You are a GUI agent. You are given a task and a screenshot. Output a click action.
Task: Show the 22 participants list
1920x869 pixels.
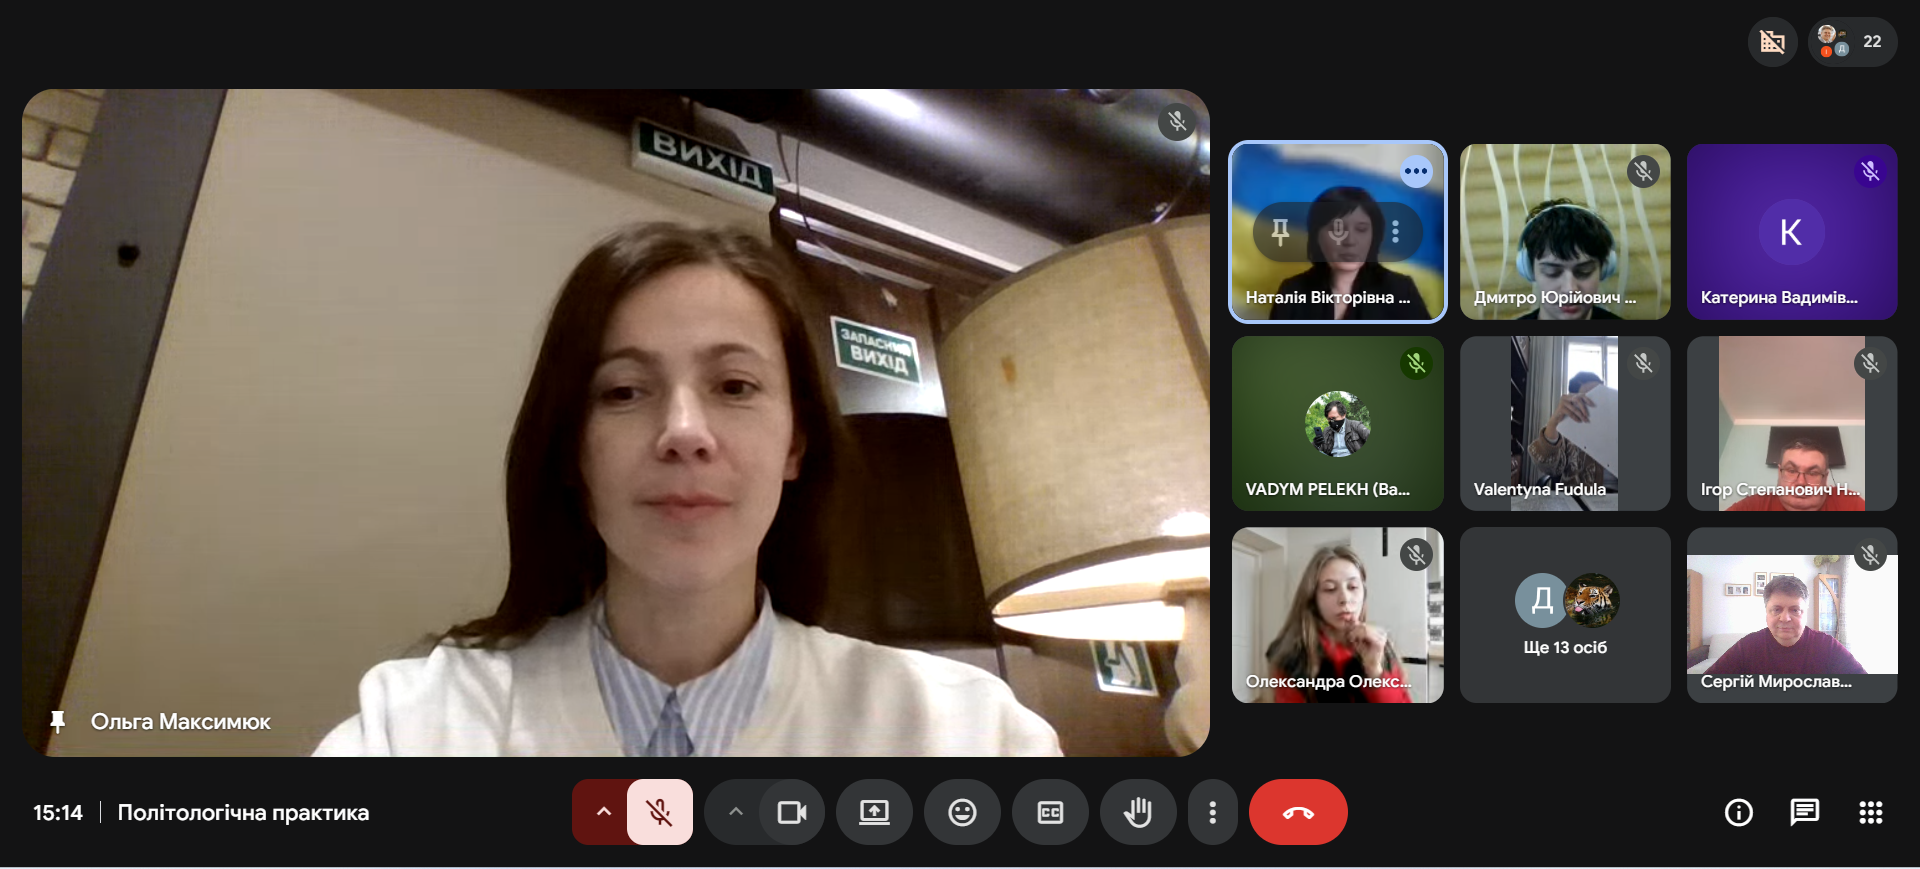tap(1852, 42)
